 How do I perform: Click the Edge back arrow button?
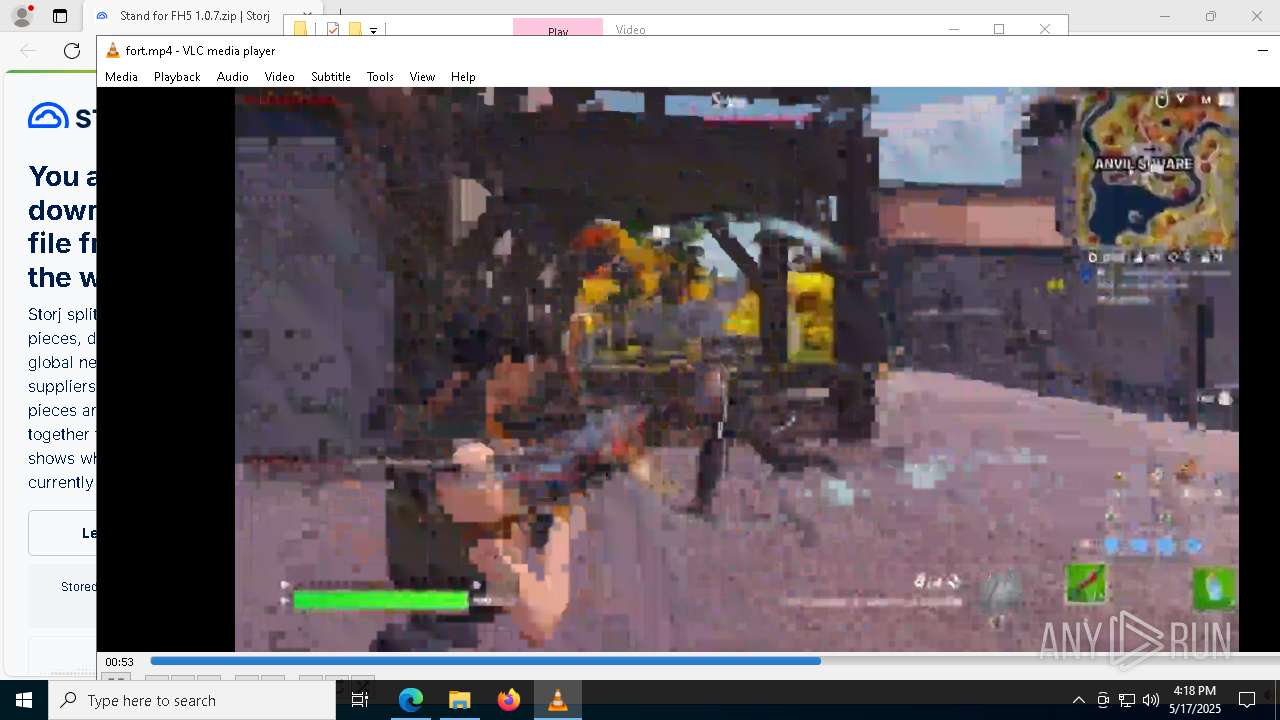[28, 50]
